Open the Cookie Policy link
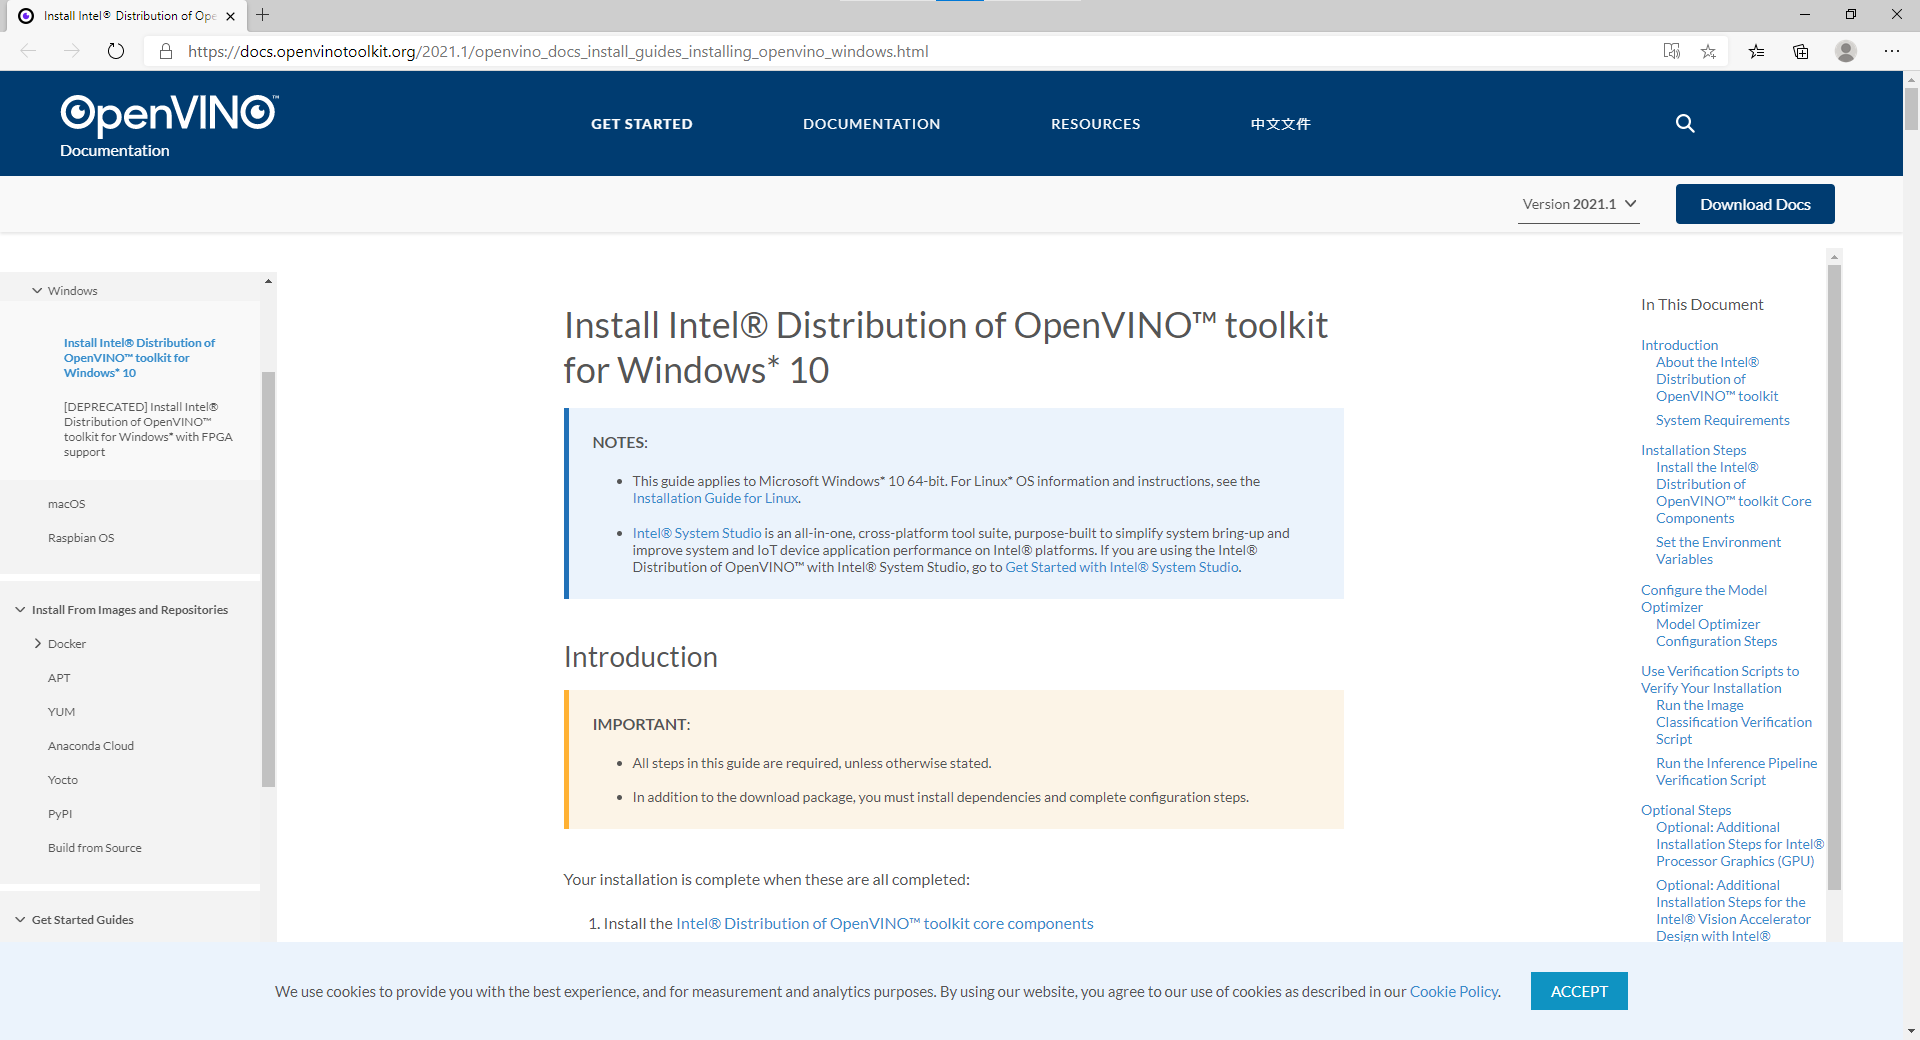Image resolution: width=1920 pixels, height=1040 pixels. (1452, 991)
